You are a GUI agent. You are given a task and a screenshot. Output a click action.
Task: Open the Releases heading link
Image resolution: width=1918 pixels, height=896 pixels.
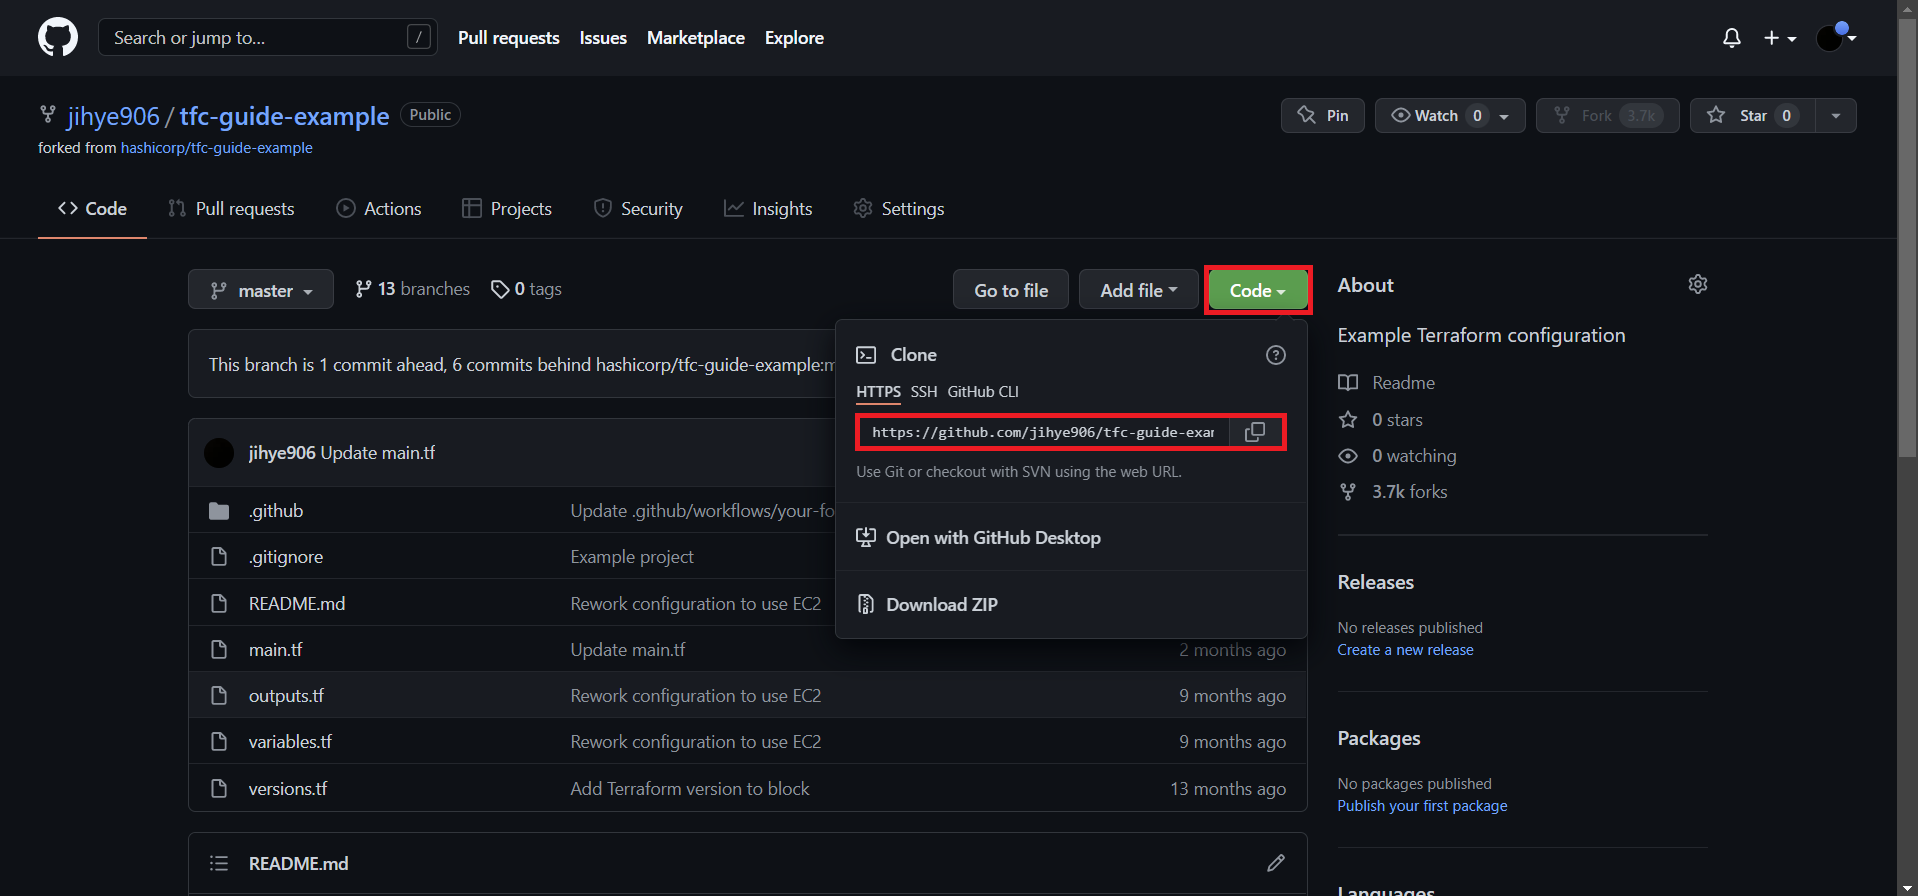coord(1376,583)
